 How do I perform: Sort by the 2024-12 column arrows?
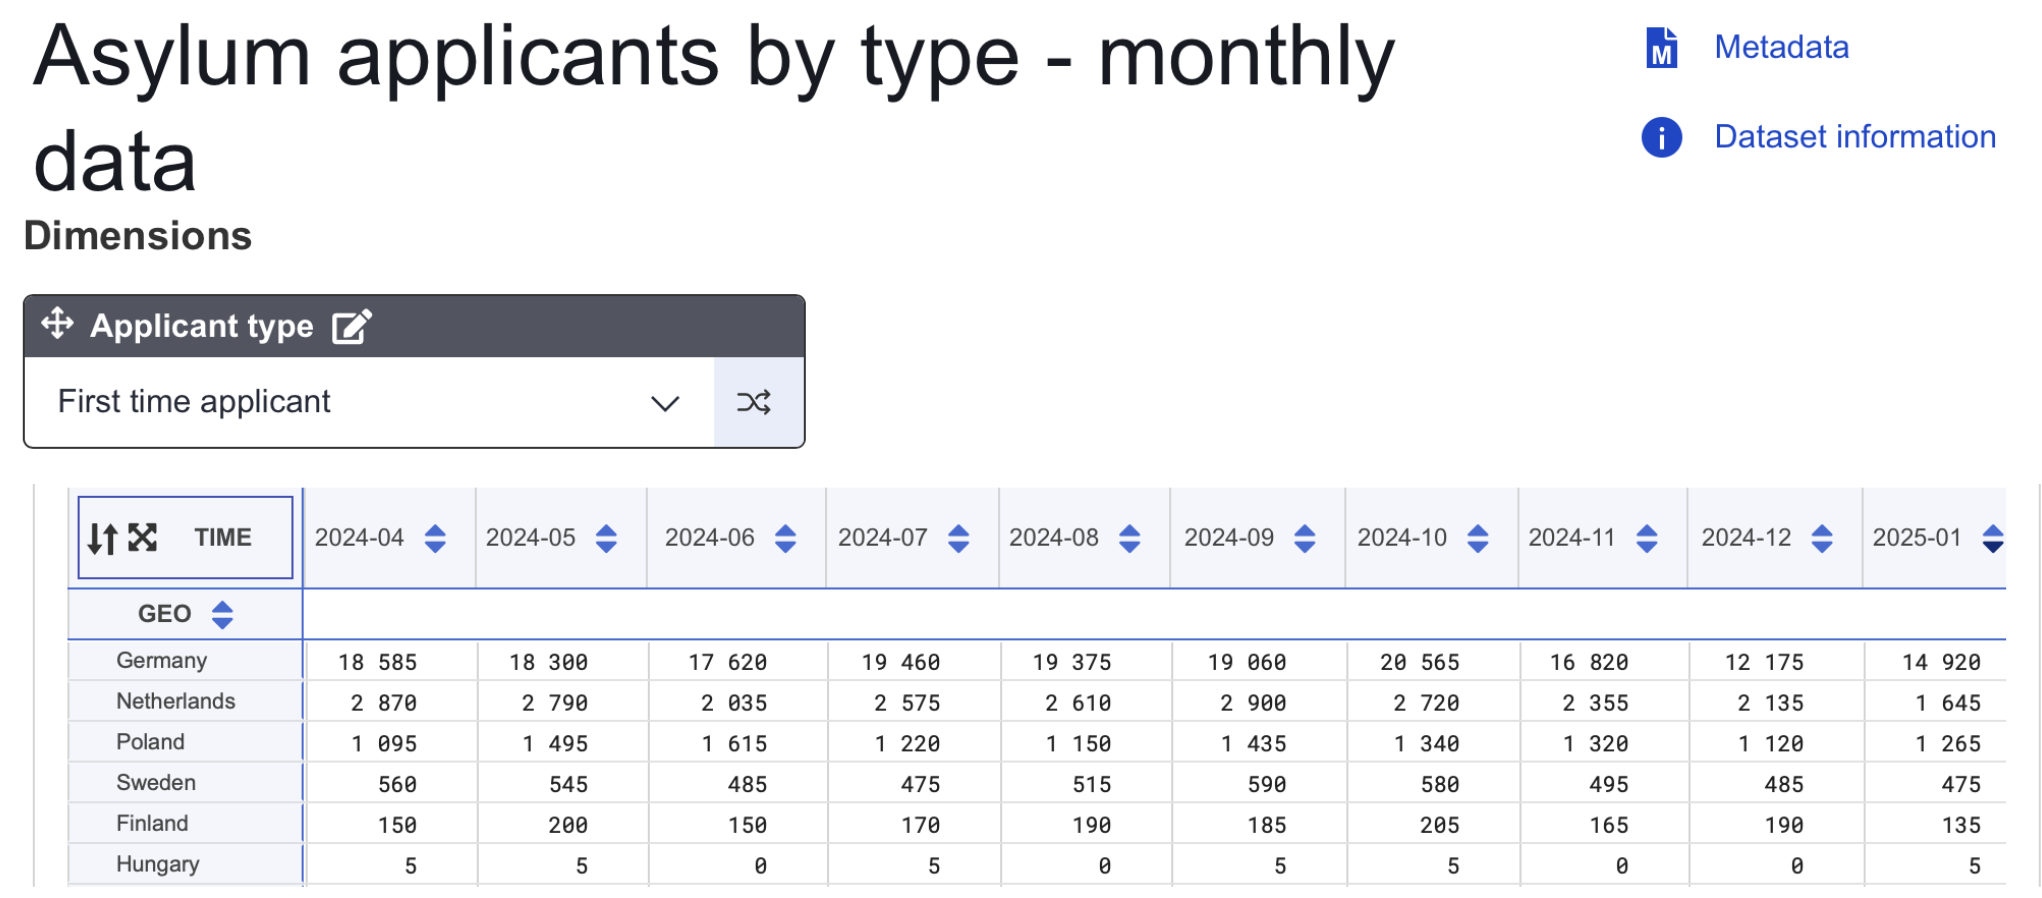1821,538
